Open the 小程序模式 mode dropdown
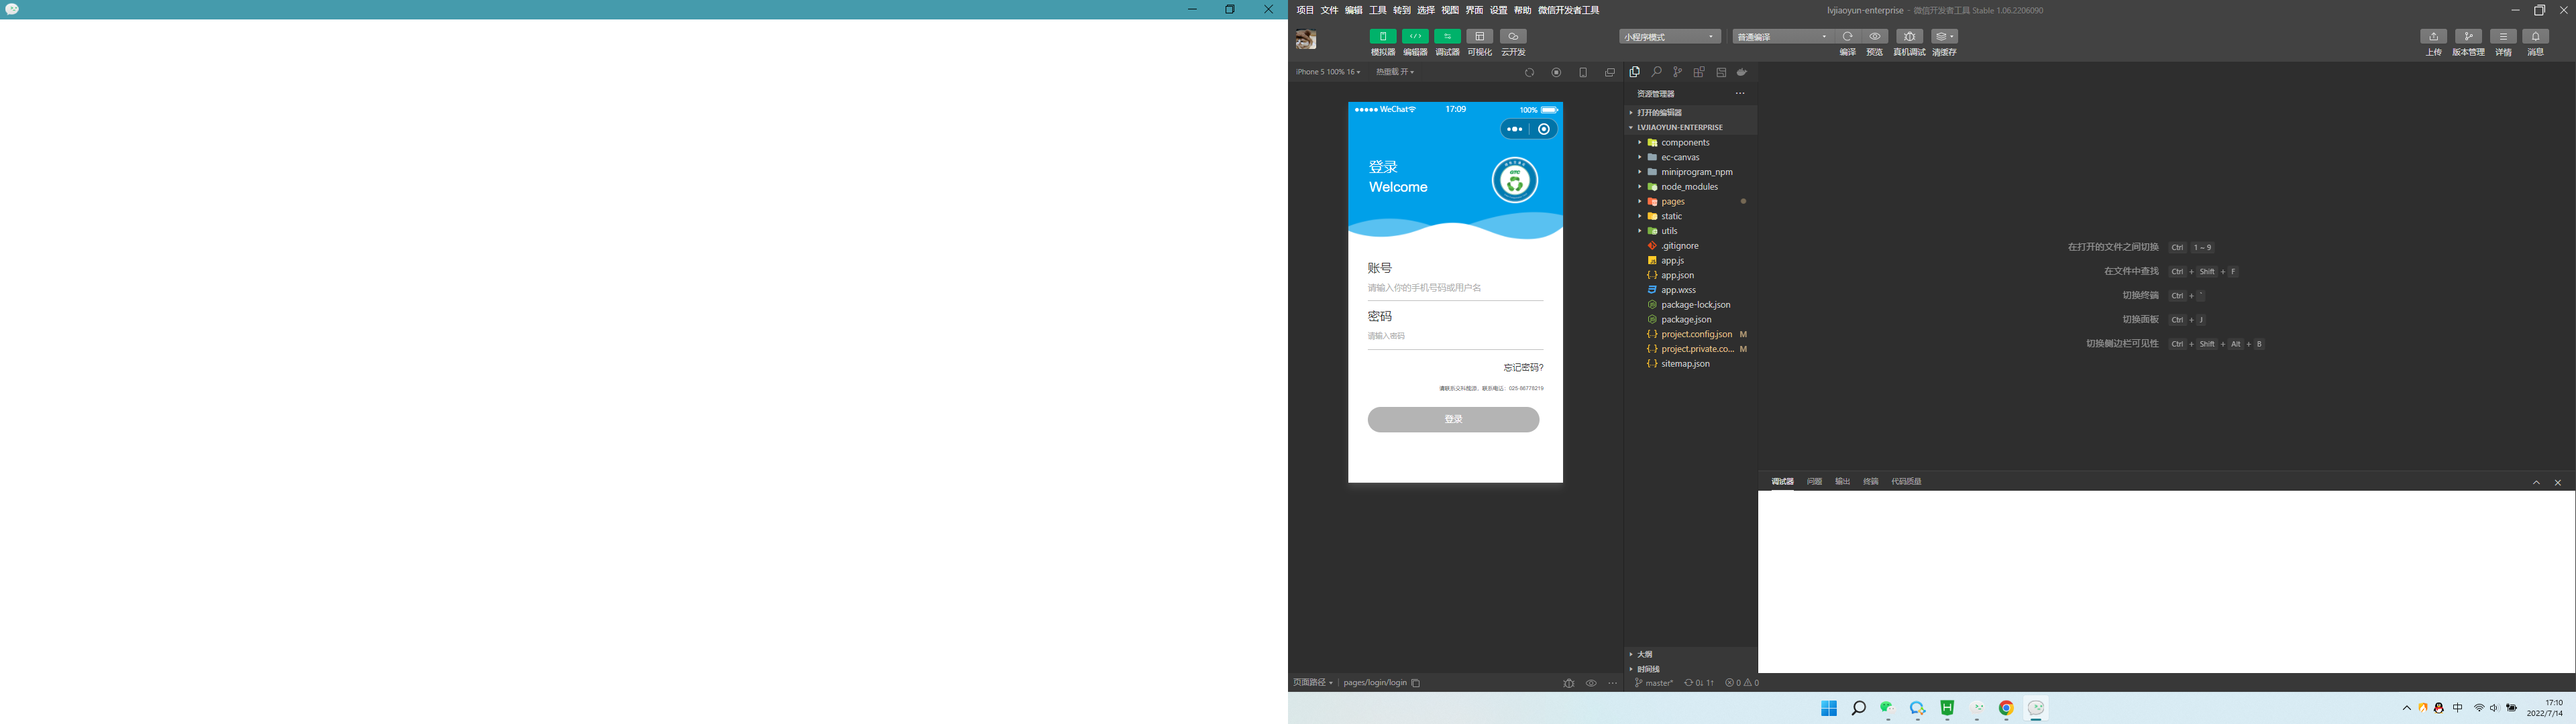Screen dimensions: 2576x724 click(x=1669, y=37)
